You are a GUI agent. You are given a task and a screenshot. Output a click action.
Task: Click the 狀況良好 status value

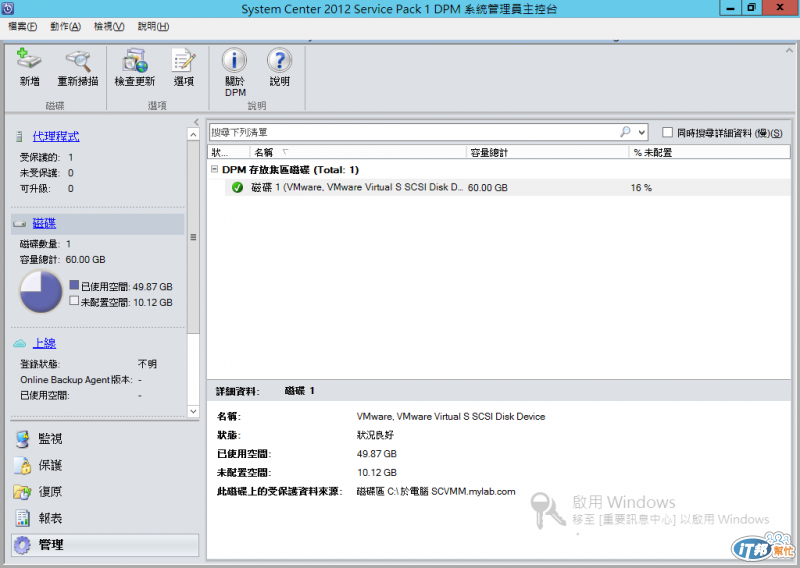(375, 435)
